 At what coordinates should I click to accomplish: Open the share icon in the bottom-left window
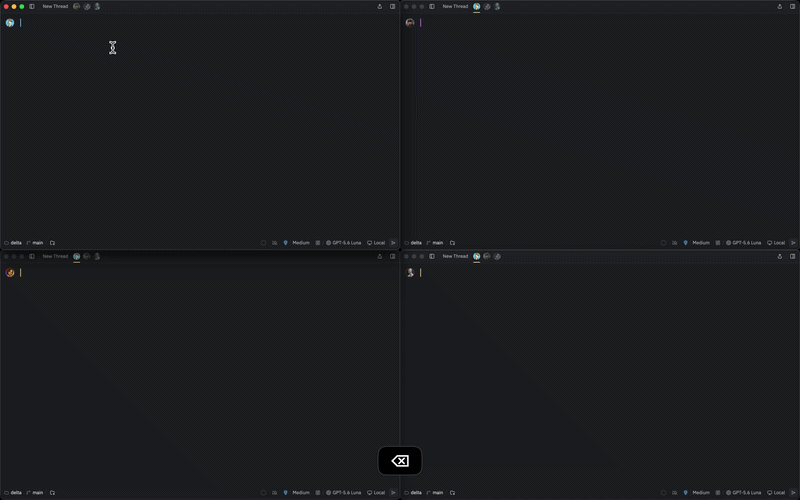[380, 257]
